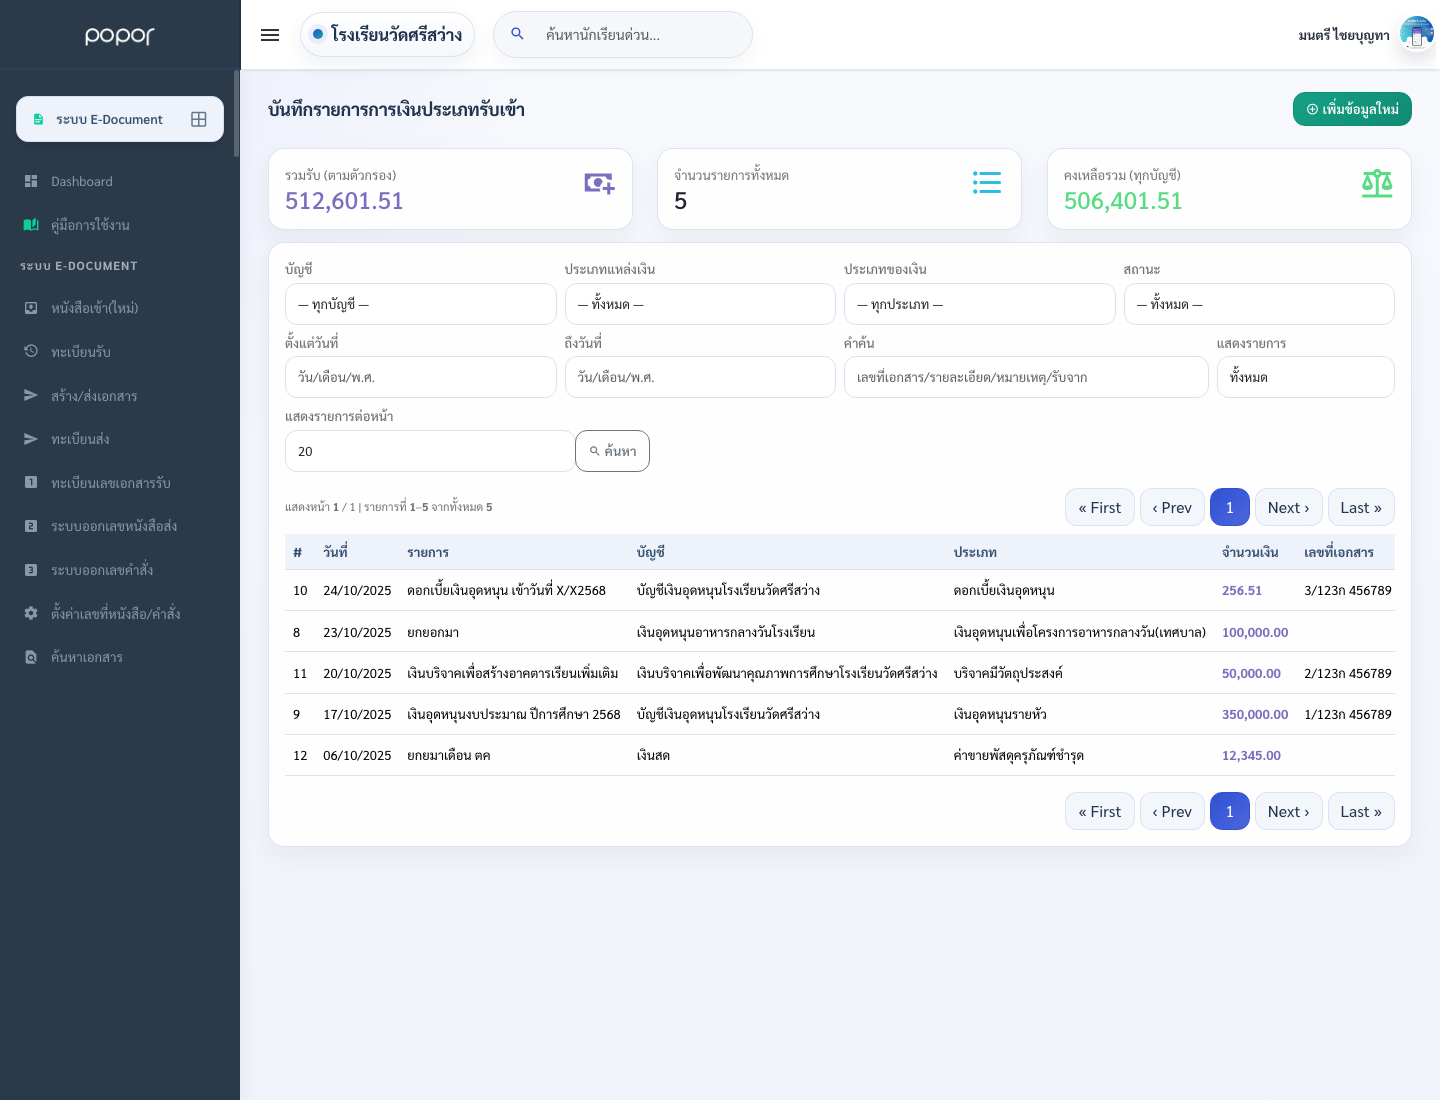Open the ประเภทของเงิน dropdown

[x=980, y=304]
